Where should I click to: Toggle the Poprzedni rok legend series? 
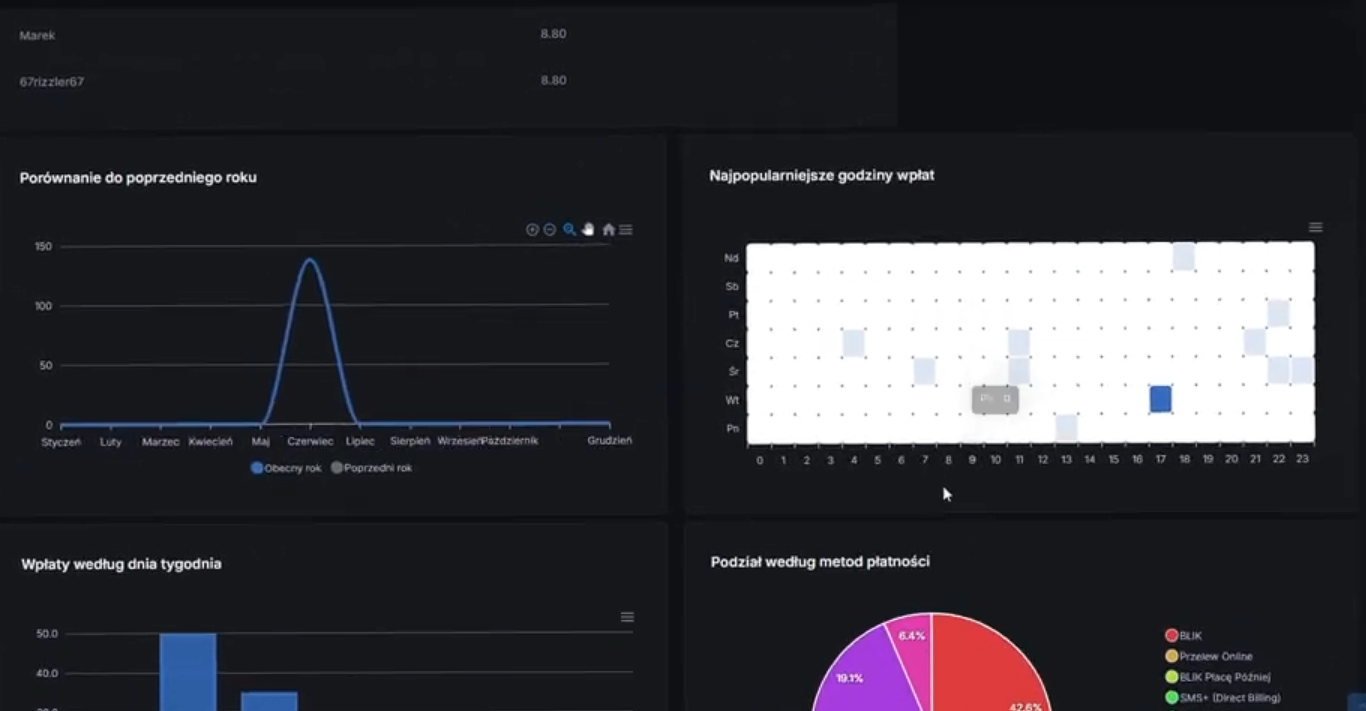click(372, 468)
